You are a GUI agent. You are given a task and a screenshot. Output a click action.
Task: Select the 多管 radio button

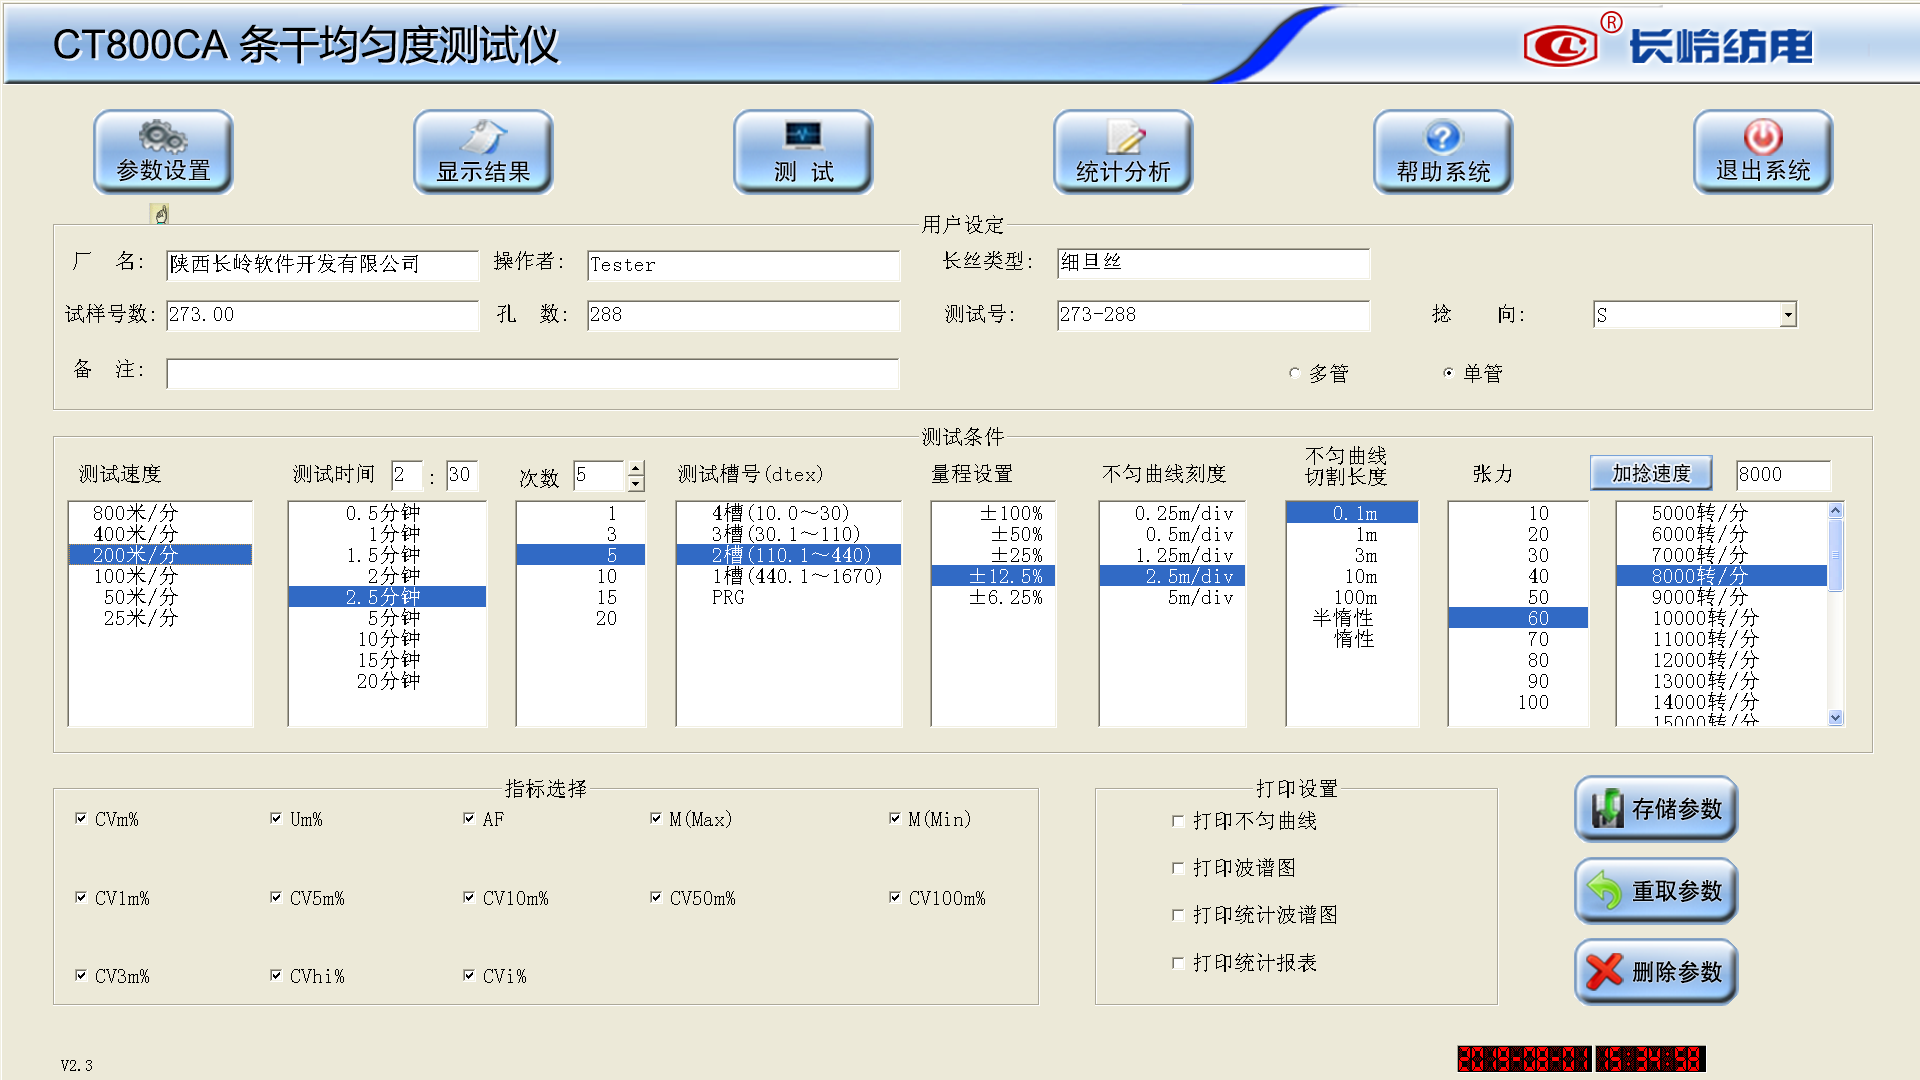point(1294,374)
